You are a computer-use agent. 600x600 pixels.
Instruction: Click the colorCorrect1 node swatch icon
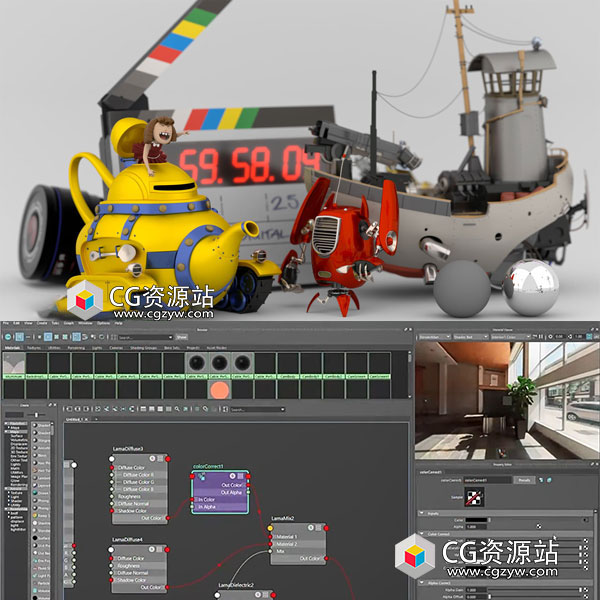(201, 476)
